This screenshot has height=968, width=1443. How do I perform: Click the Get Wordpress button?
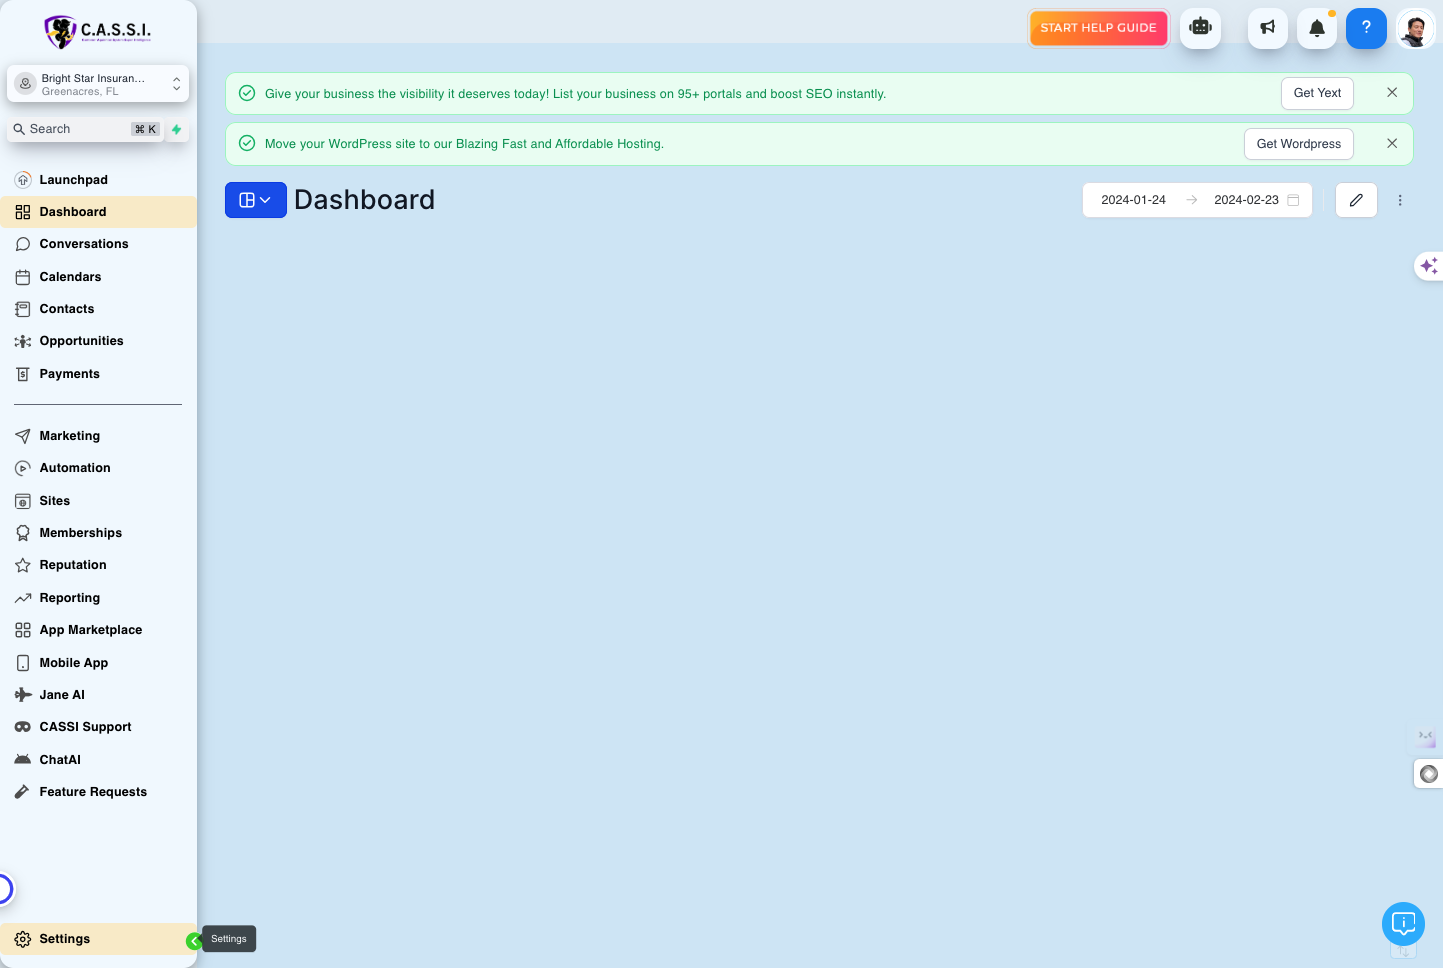(x=1298, y=144)
